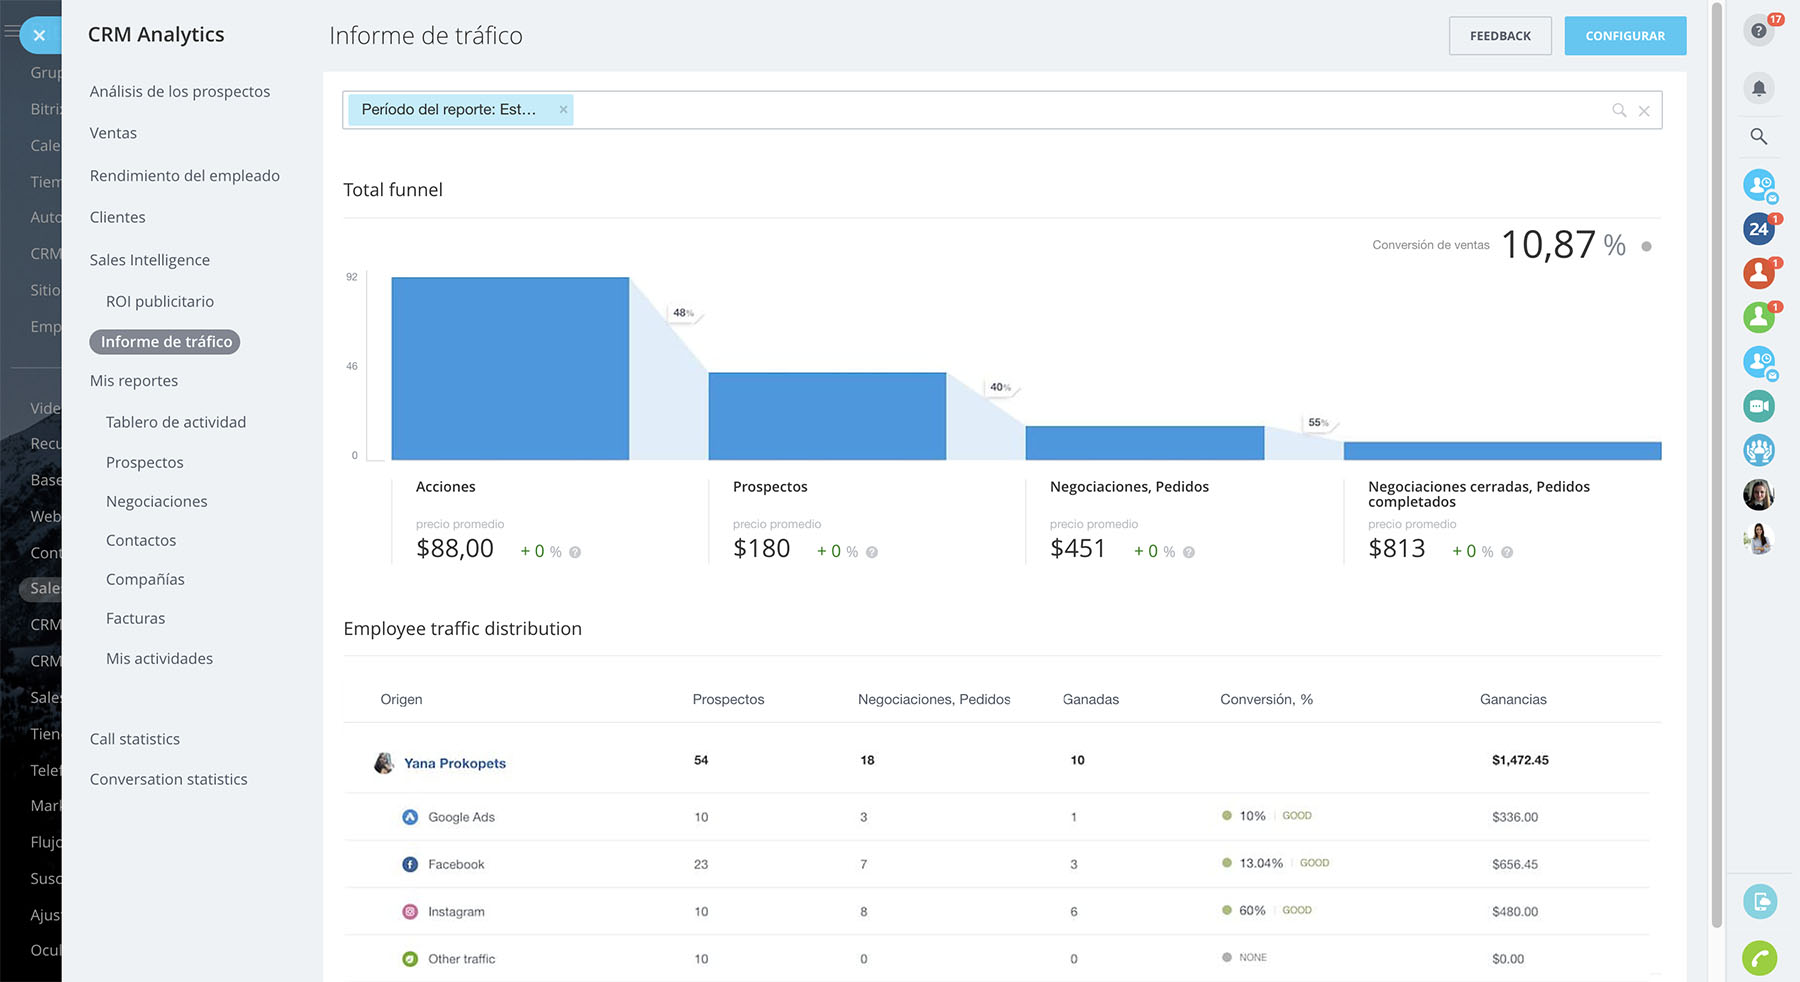Viewport: 1800px width, 982px height.
Task: Click the Google Ads source icon
Action: (x=410, y=817)
